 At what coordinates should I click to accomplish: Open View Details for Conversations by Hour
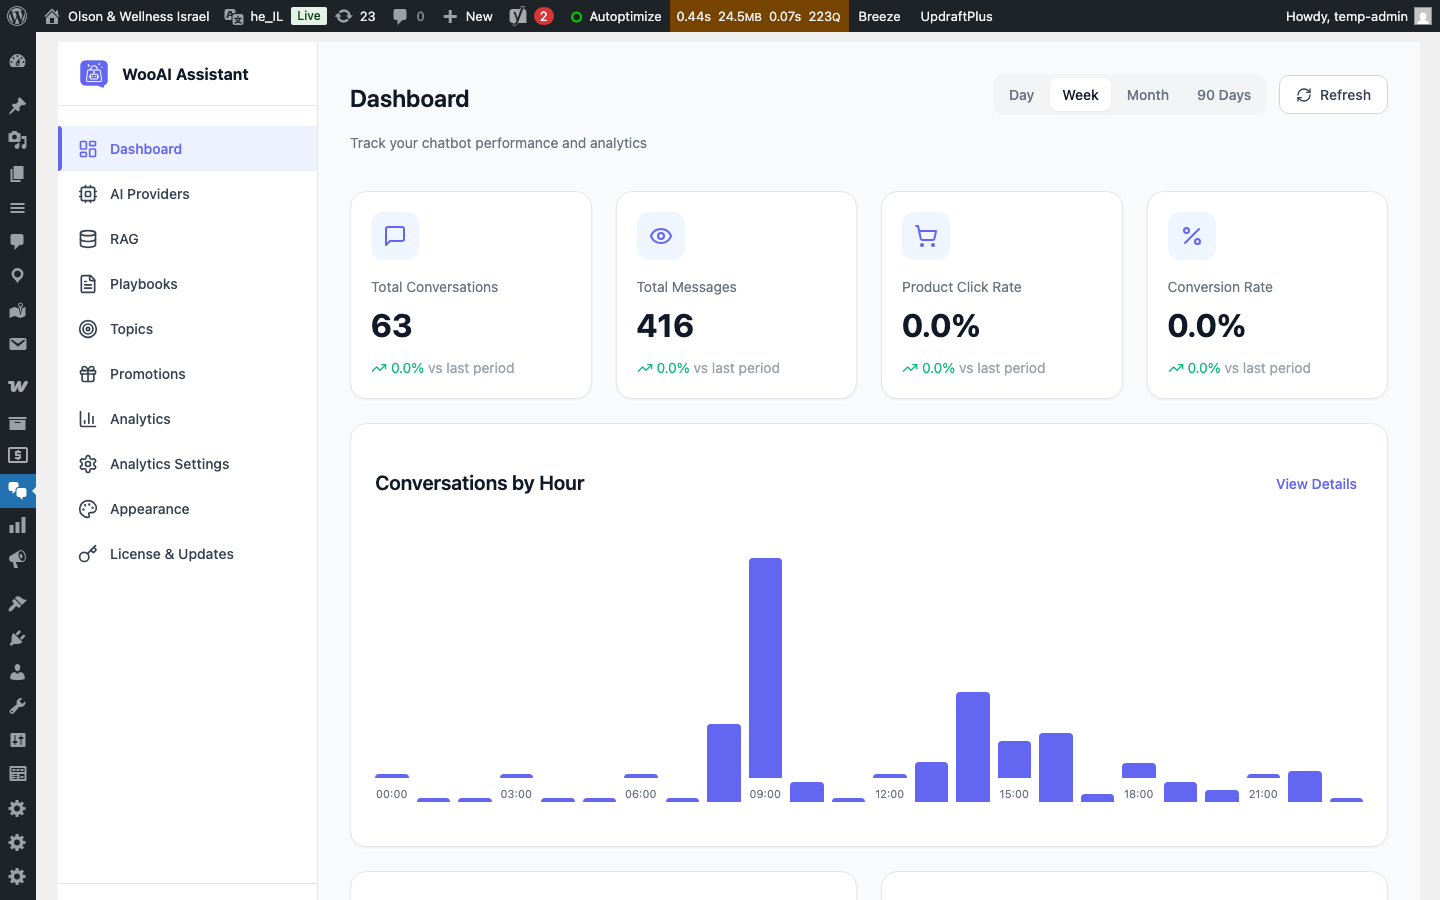click(1316, 484)
